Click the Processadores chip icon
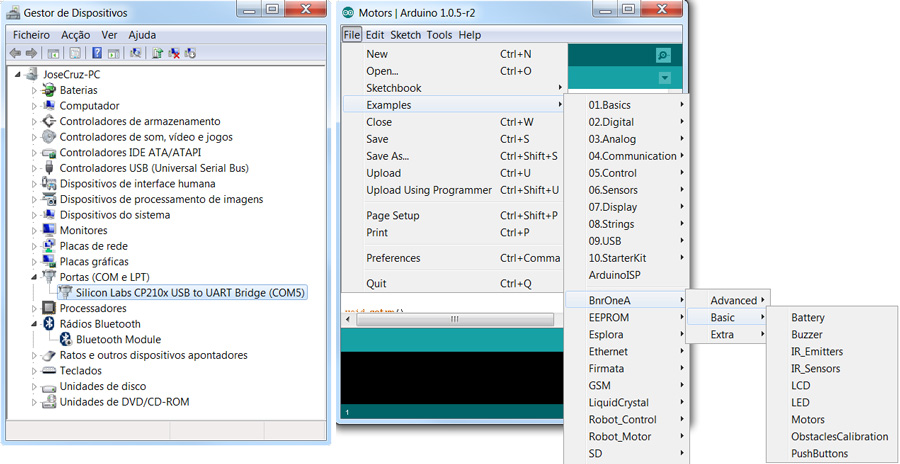Screen dimensions: 900x464 pos(50,308)
